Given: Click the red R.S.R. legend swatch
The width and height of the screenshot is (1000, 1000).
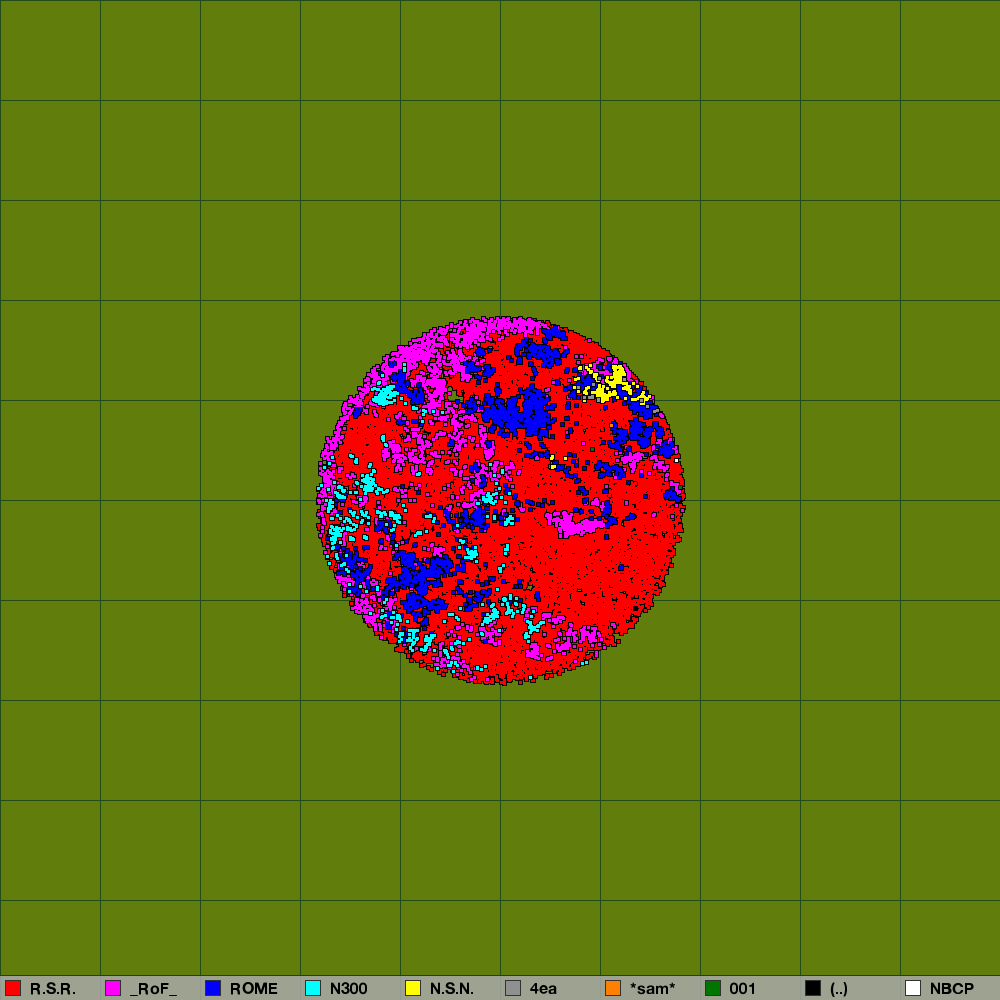Looking at the screenshot, I should pyautogui.click(x=13, y=988).
